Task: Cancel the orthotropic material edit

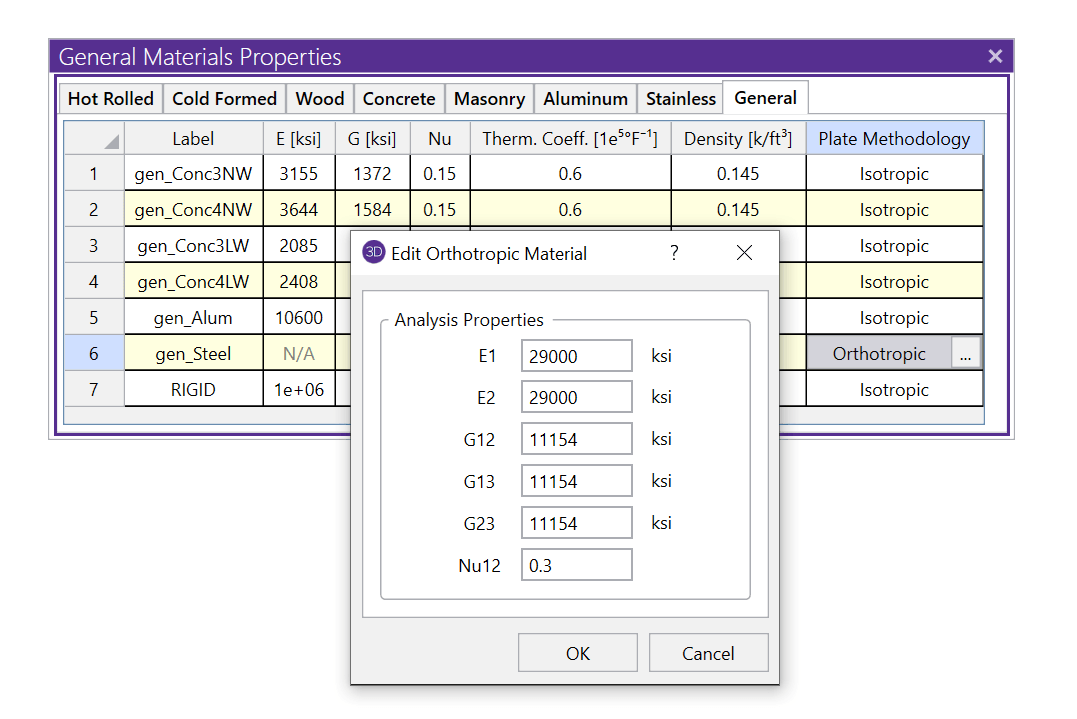Action: click(708, 653)
